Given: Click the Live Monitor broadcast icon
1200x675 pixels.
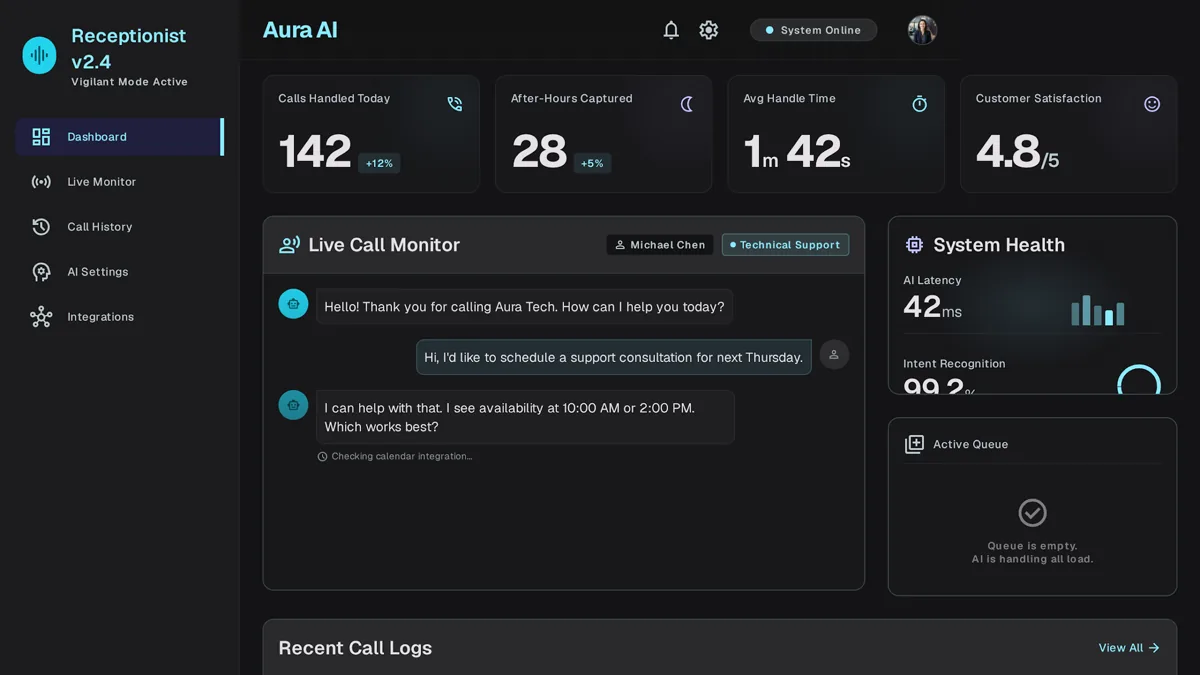Looking at the screenshot, I should tap(41, 182).
